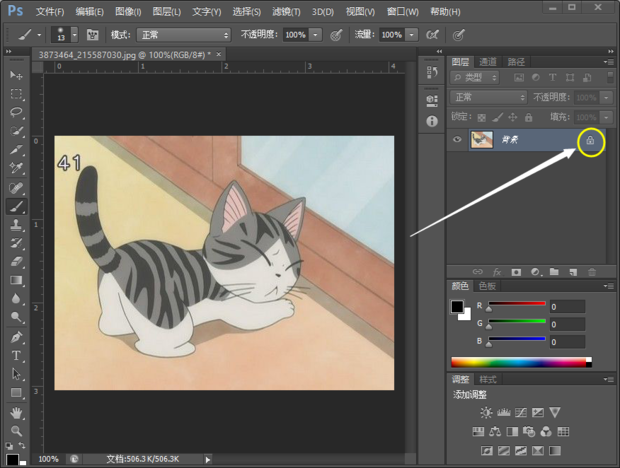Open the Info panel icon
The width and height of the screenshot is (620, 468).
pos(432,121)
